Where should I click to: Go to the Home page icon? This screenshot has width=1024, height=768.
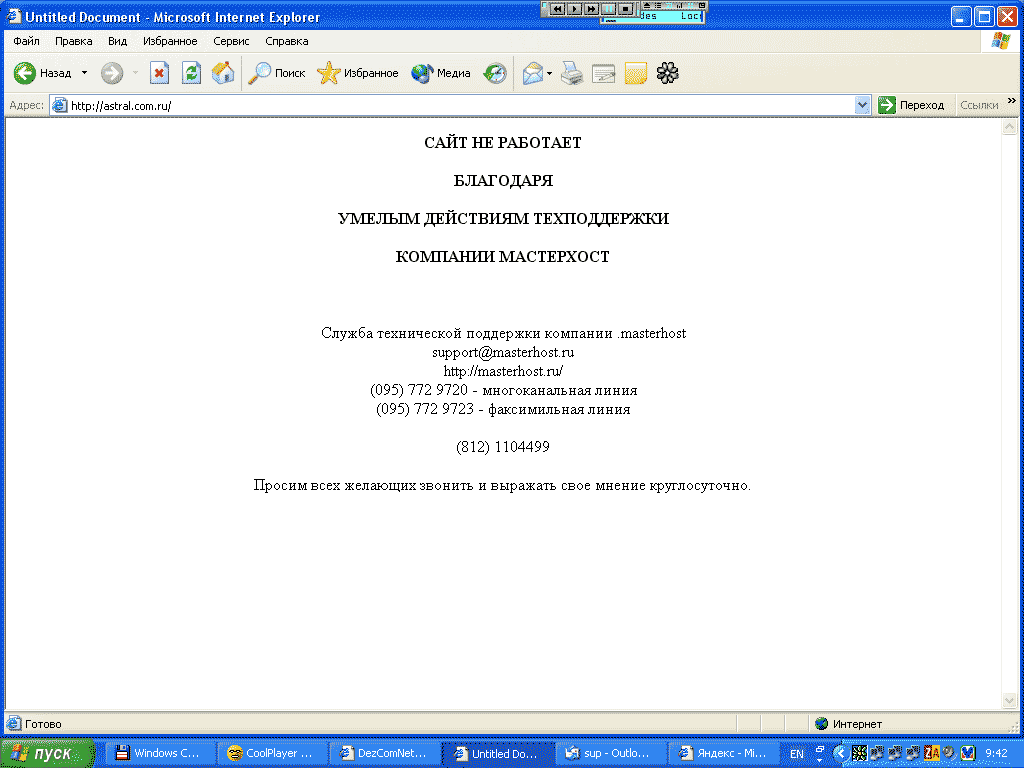(223, 73)
